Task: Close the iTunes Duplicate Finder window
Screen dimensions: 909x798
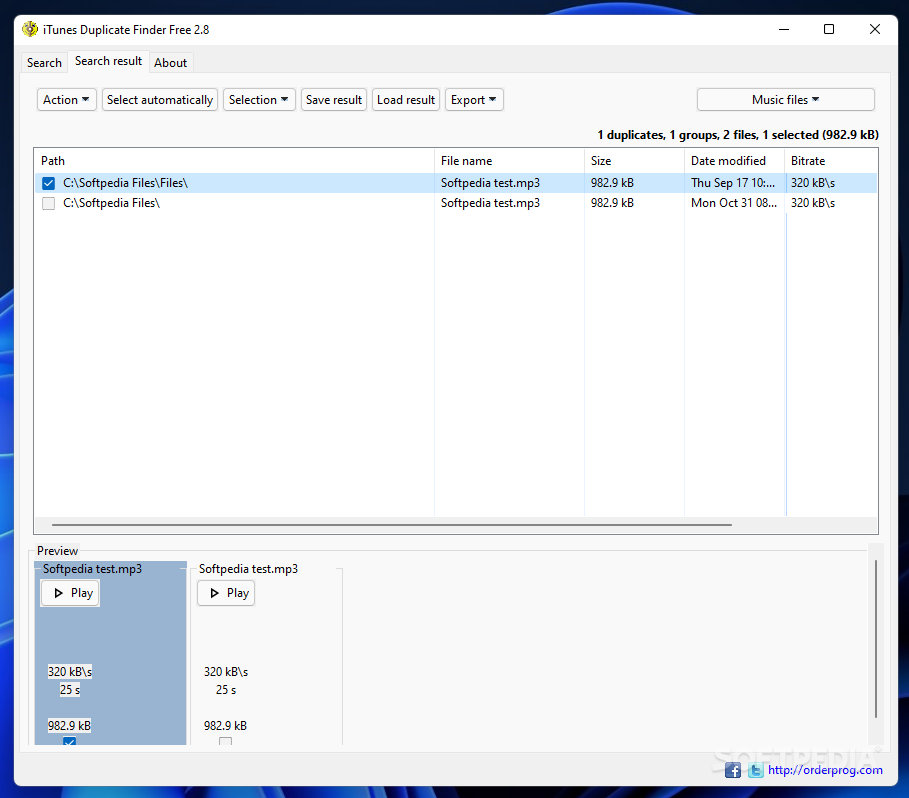Action: (875, 29)
